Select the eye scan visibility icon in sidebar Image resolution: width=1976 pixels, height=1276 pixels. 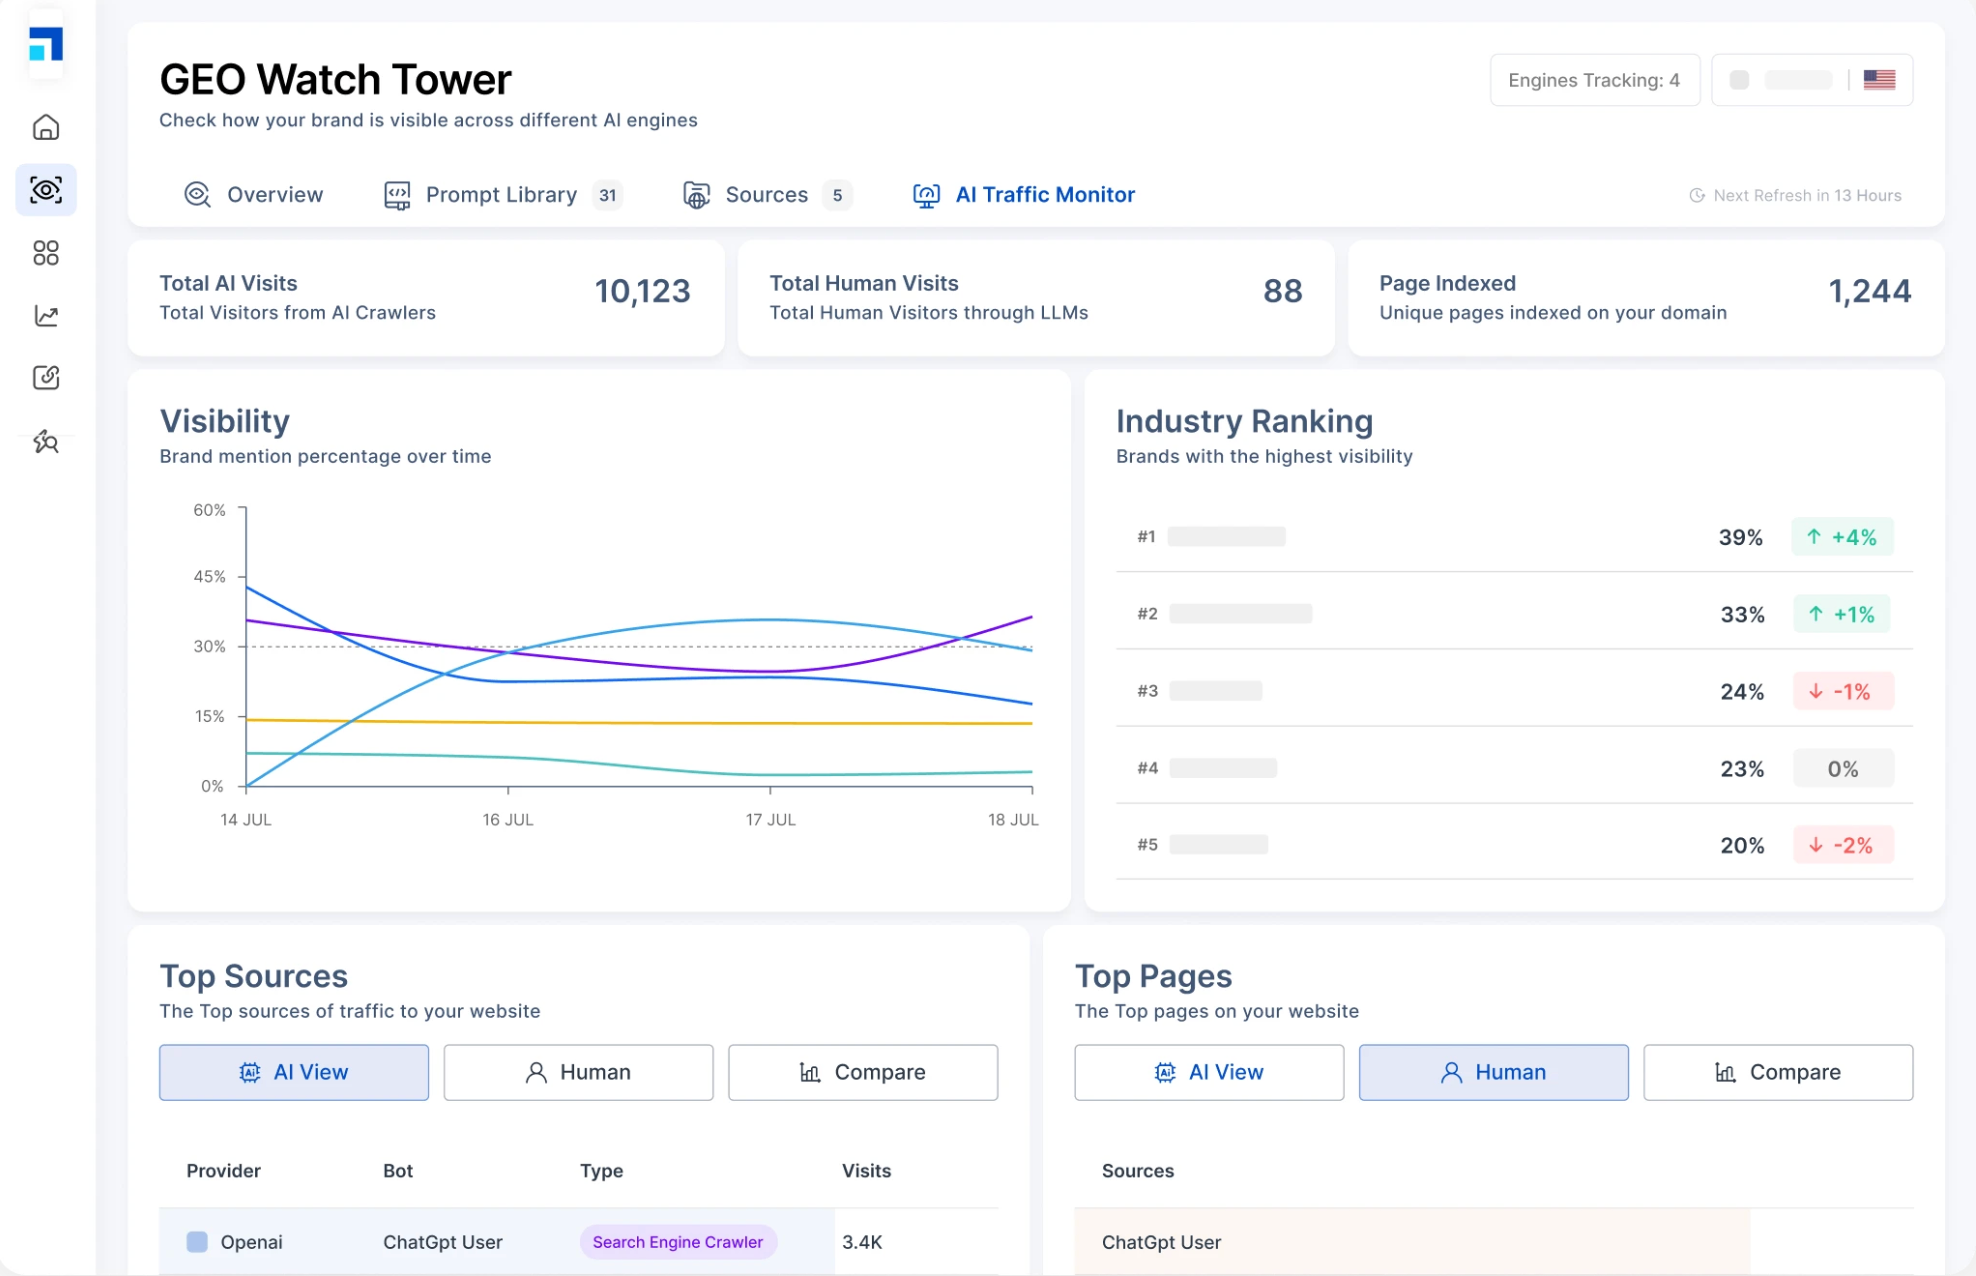coord(45,189)
